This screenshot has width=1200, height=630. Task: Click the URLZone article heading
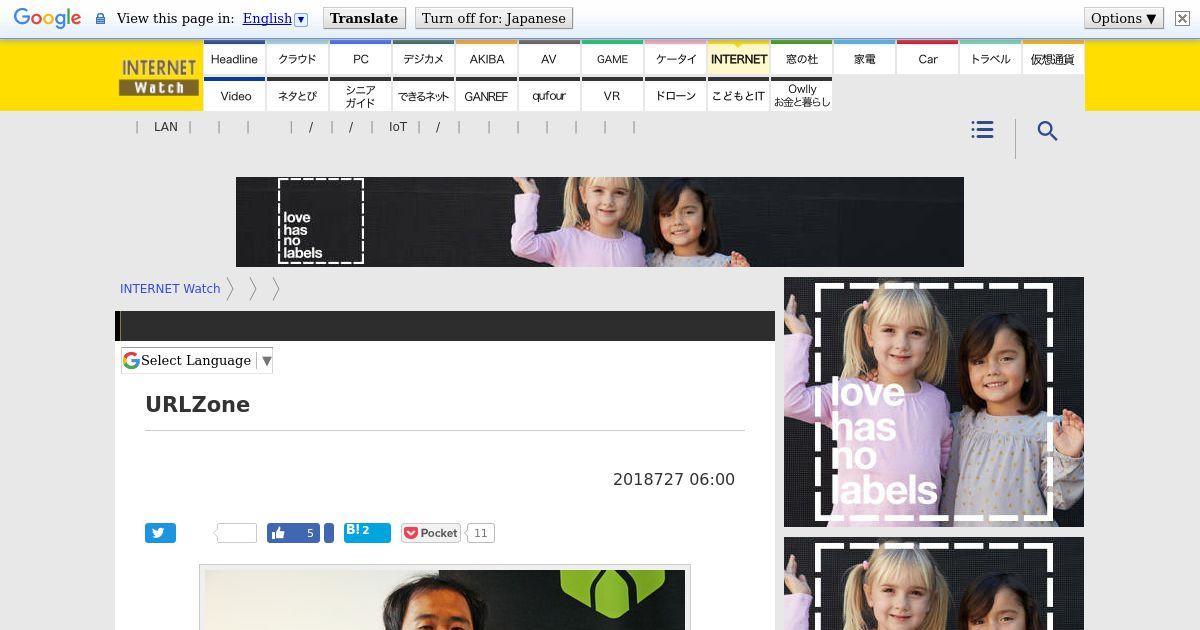(x=198, y=405)
